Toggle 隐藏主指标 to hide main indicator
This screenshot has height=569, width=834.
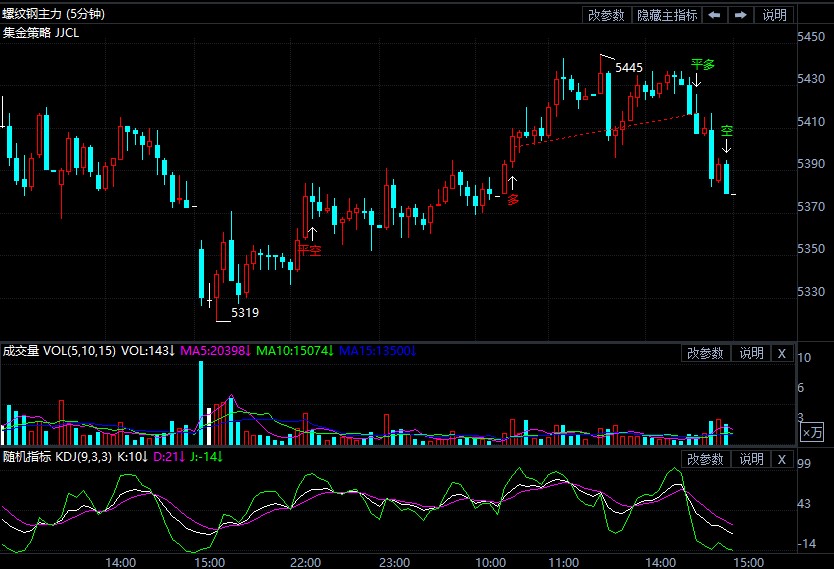[x=668, y=15]
